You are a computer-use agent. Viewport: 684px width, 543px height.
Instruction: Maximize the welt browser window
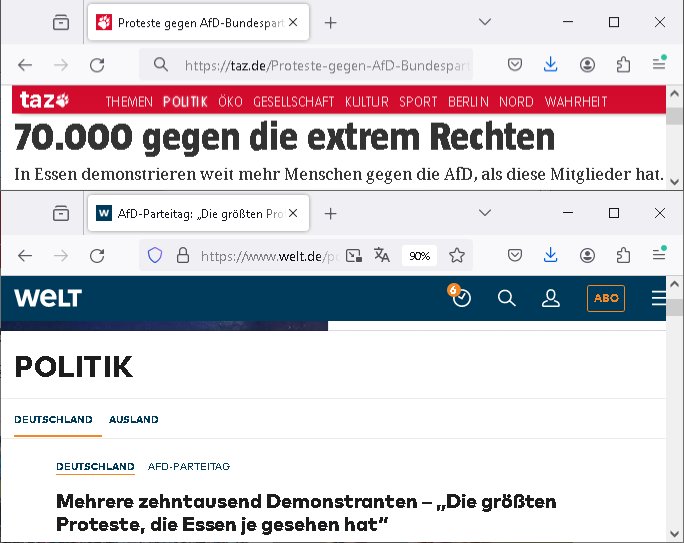[614, 213]
